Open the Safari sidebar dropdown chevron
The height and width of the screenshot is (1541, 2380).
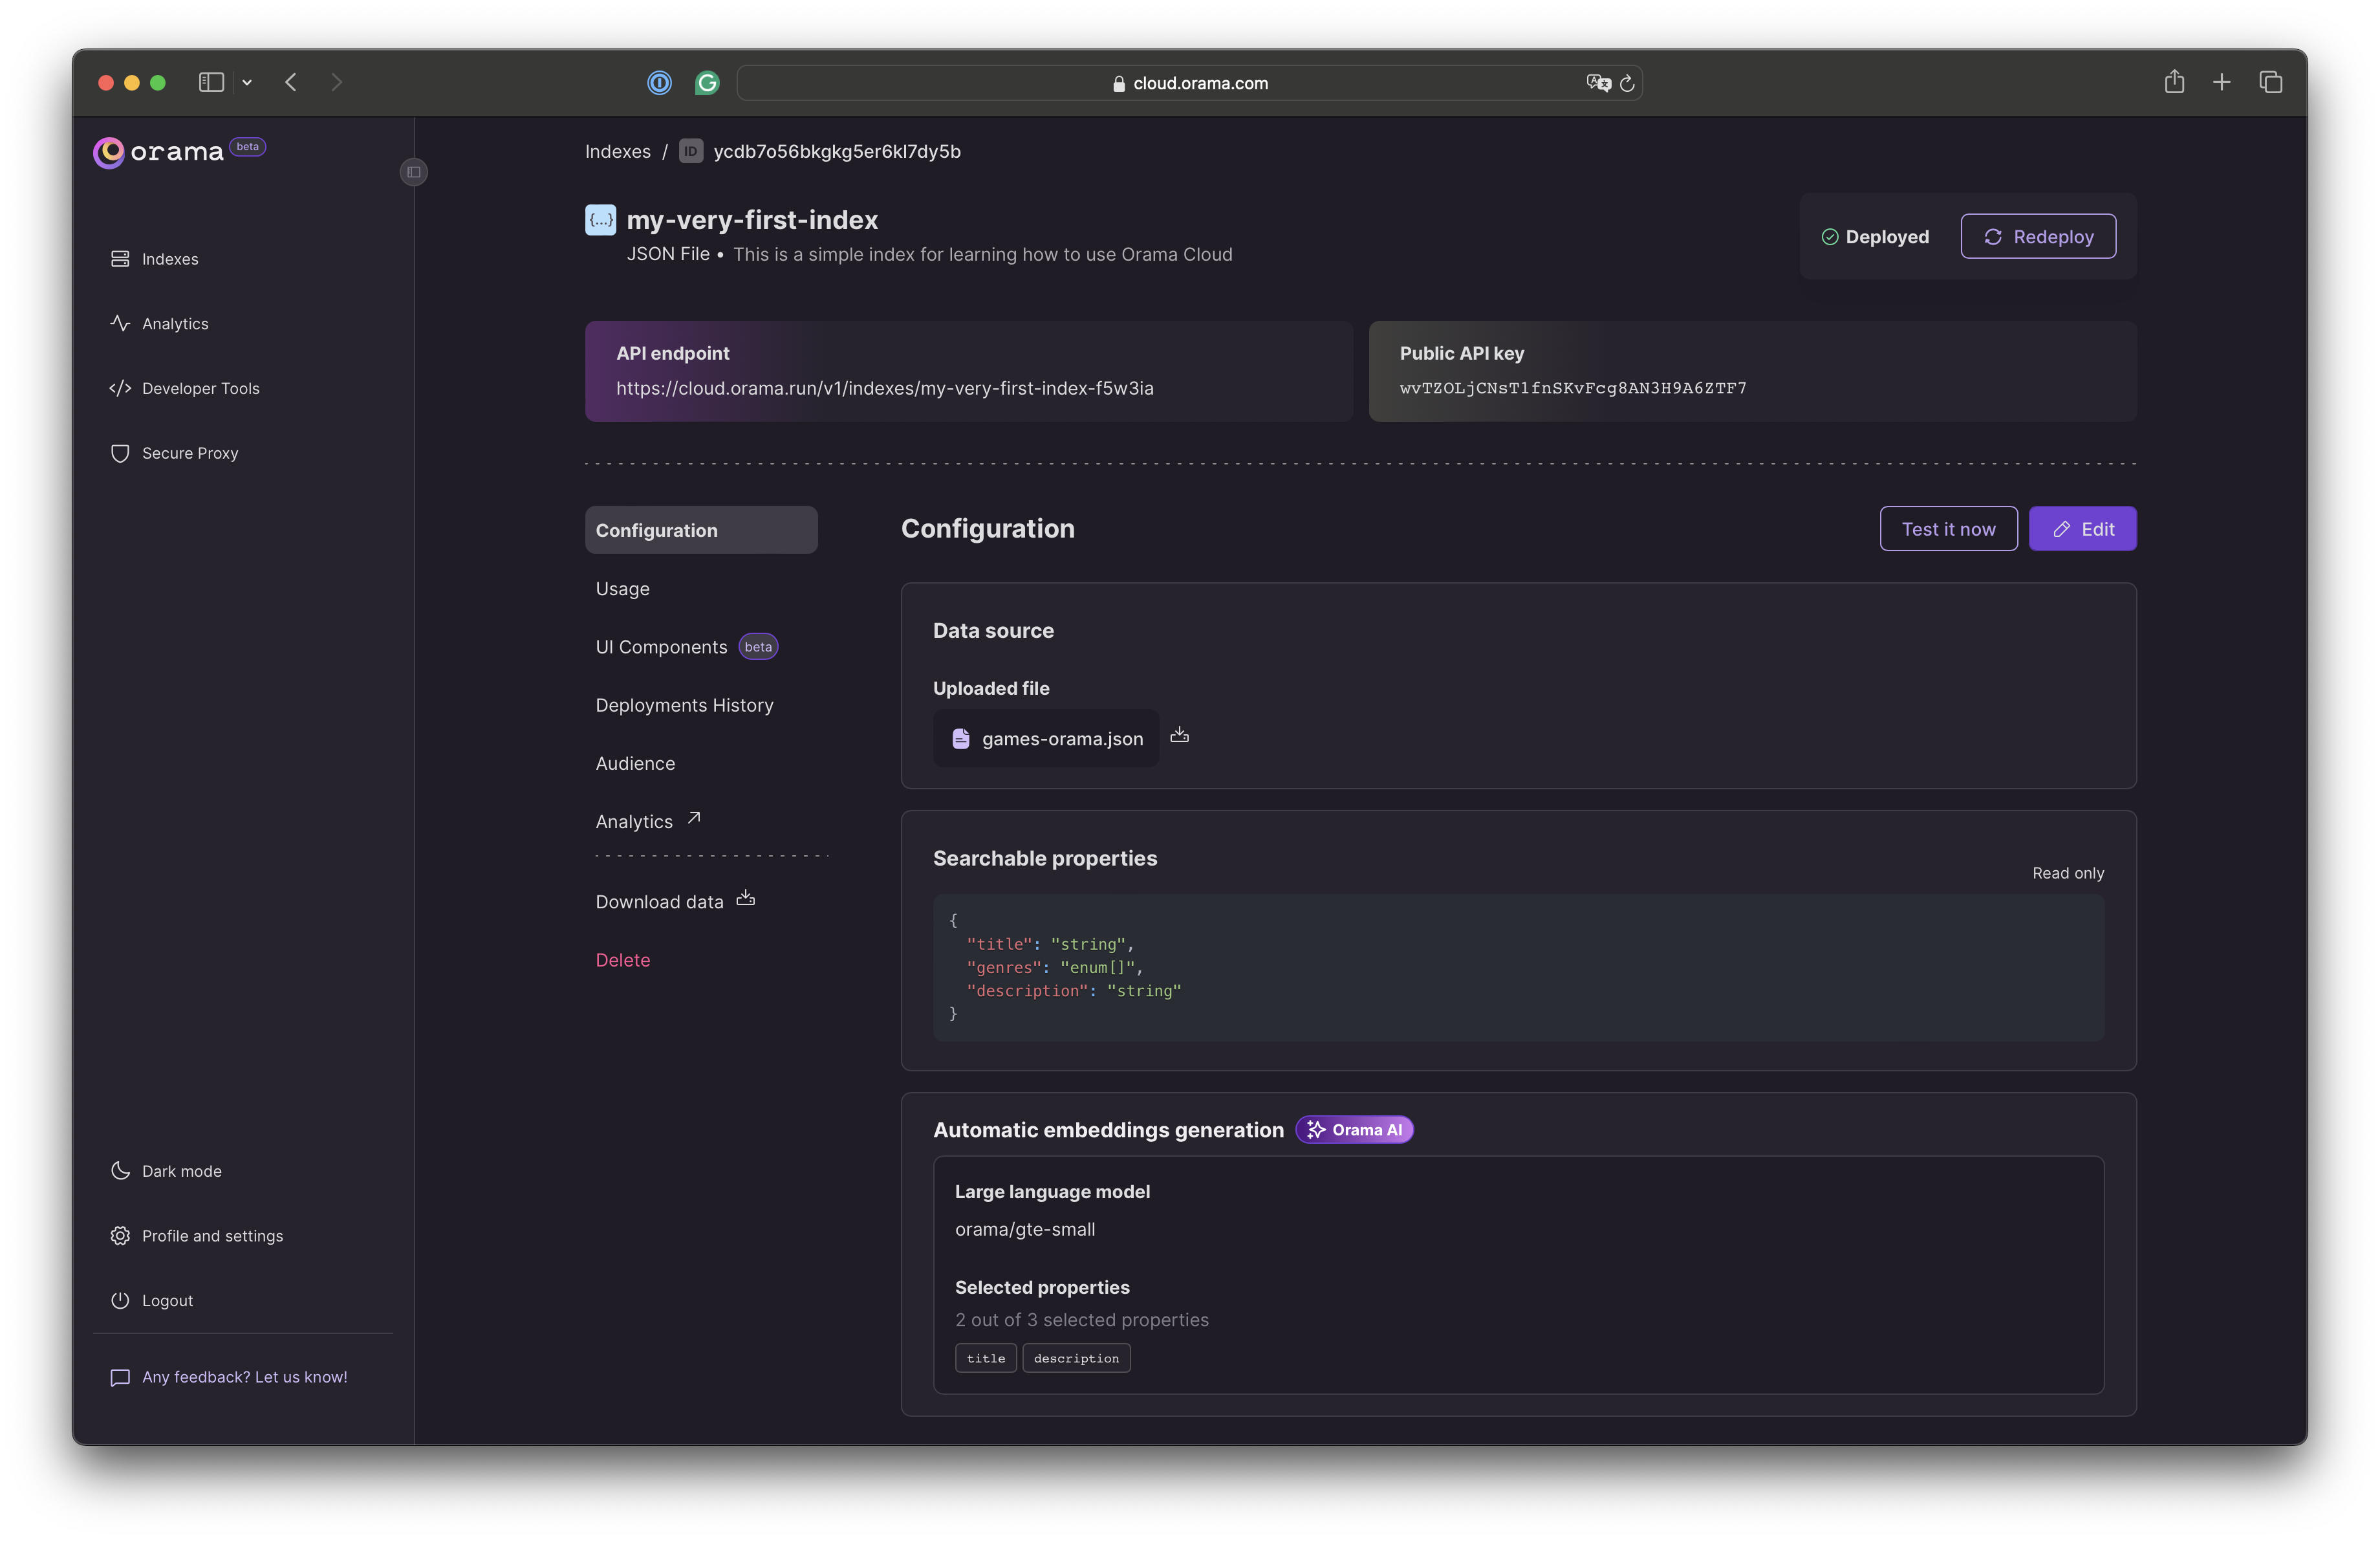pyautogui.click(x=247, y=82)
